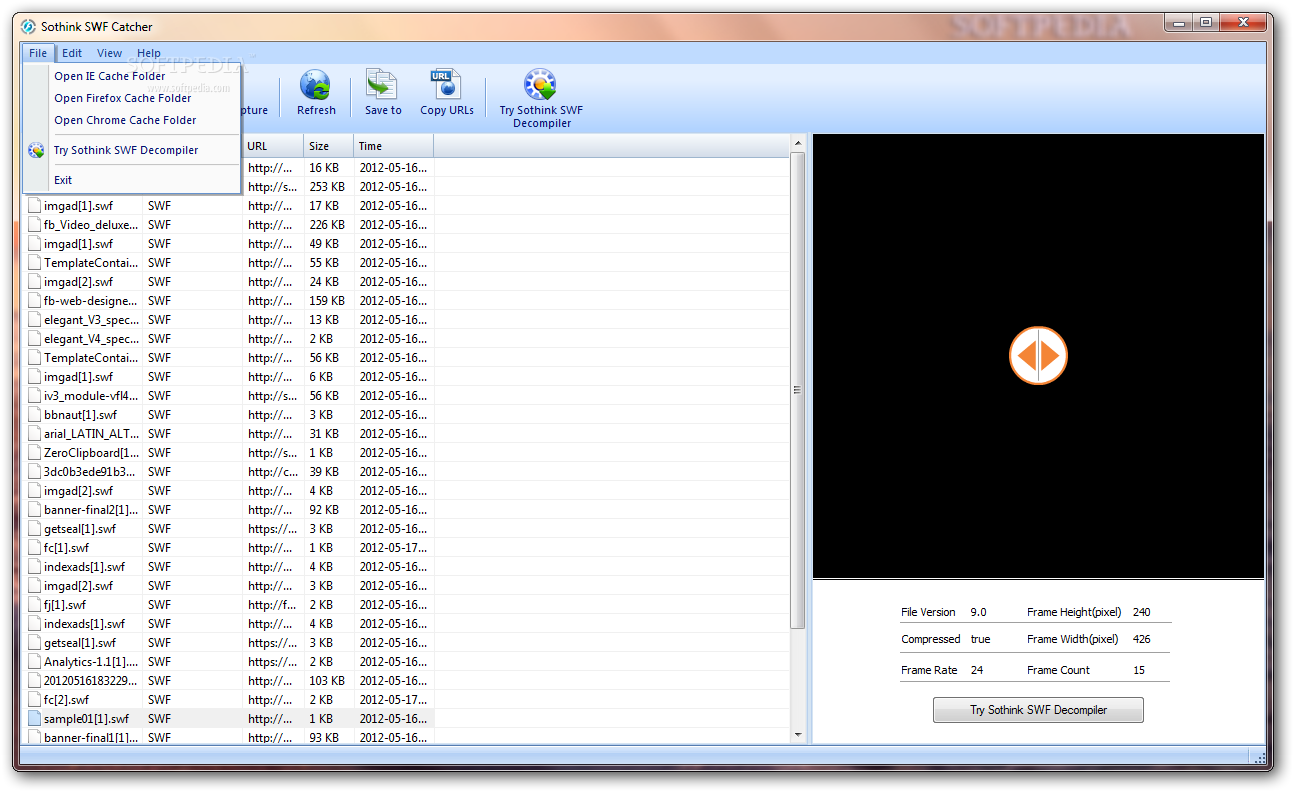1294x792 pixels.
Task: Open the File menu
Action: click(x=38, y=53)
